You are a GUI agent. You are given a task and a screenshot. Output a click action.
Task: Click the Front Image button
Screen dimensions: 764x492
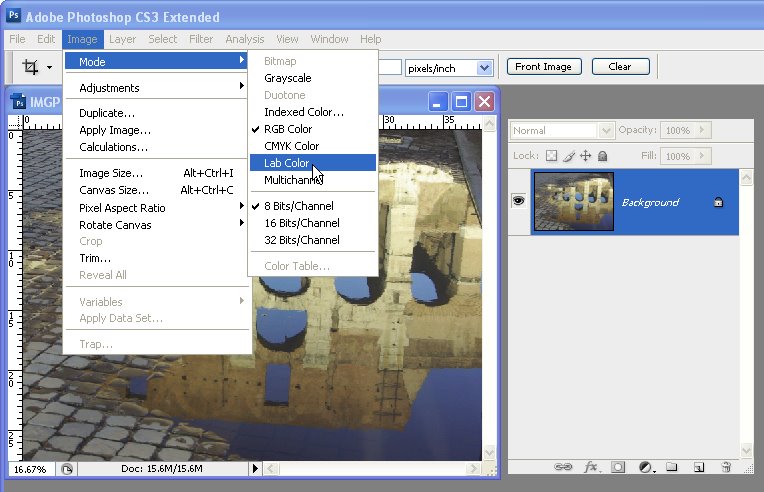pos(544,67)
